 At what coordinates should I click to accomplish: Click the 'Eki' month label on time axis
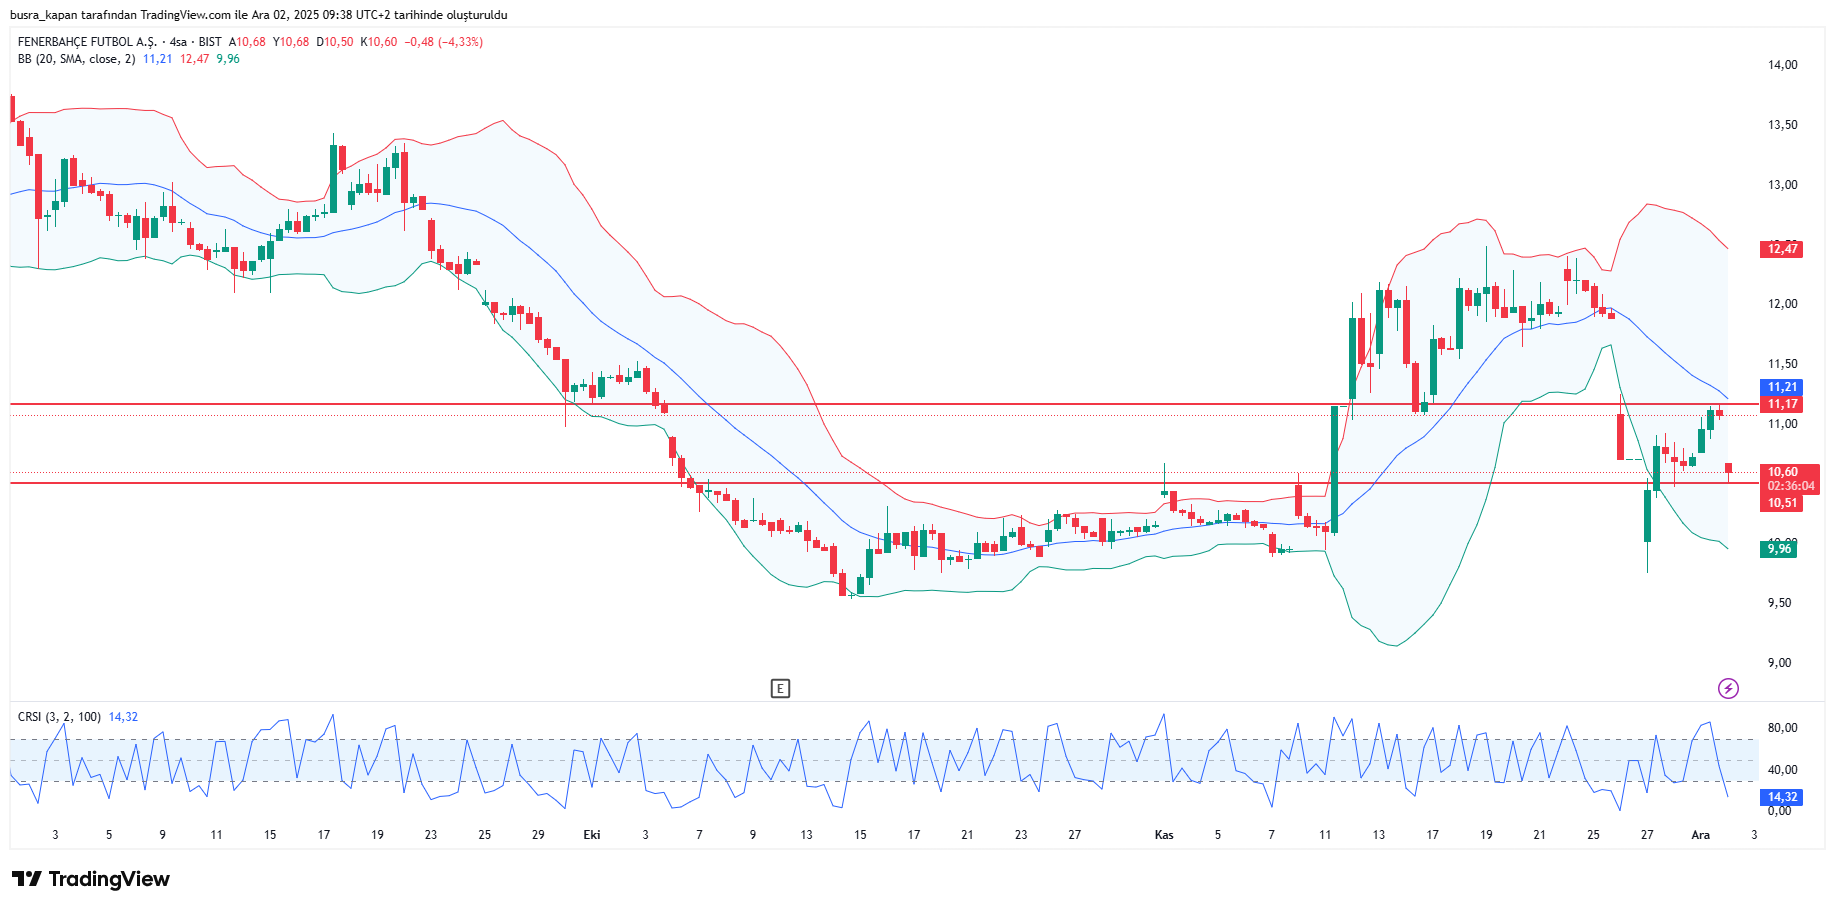point(592,835)
